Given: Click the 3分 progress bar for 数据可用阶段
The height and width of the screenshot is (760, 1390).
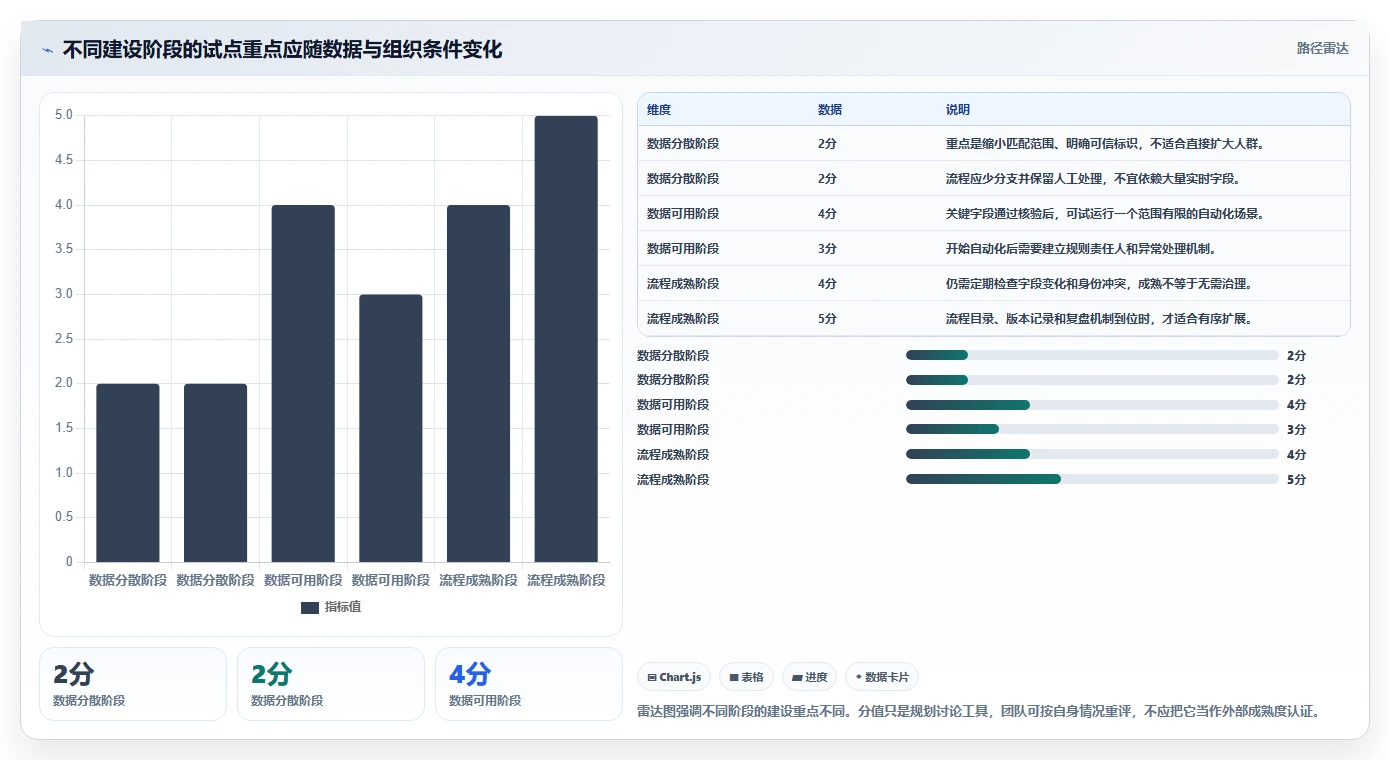Looking at the screenshot, I should click(1092, 429).
